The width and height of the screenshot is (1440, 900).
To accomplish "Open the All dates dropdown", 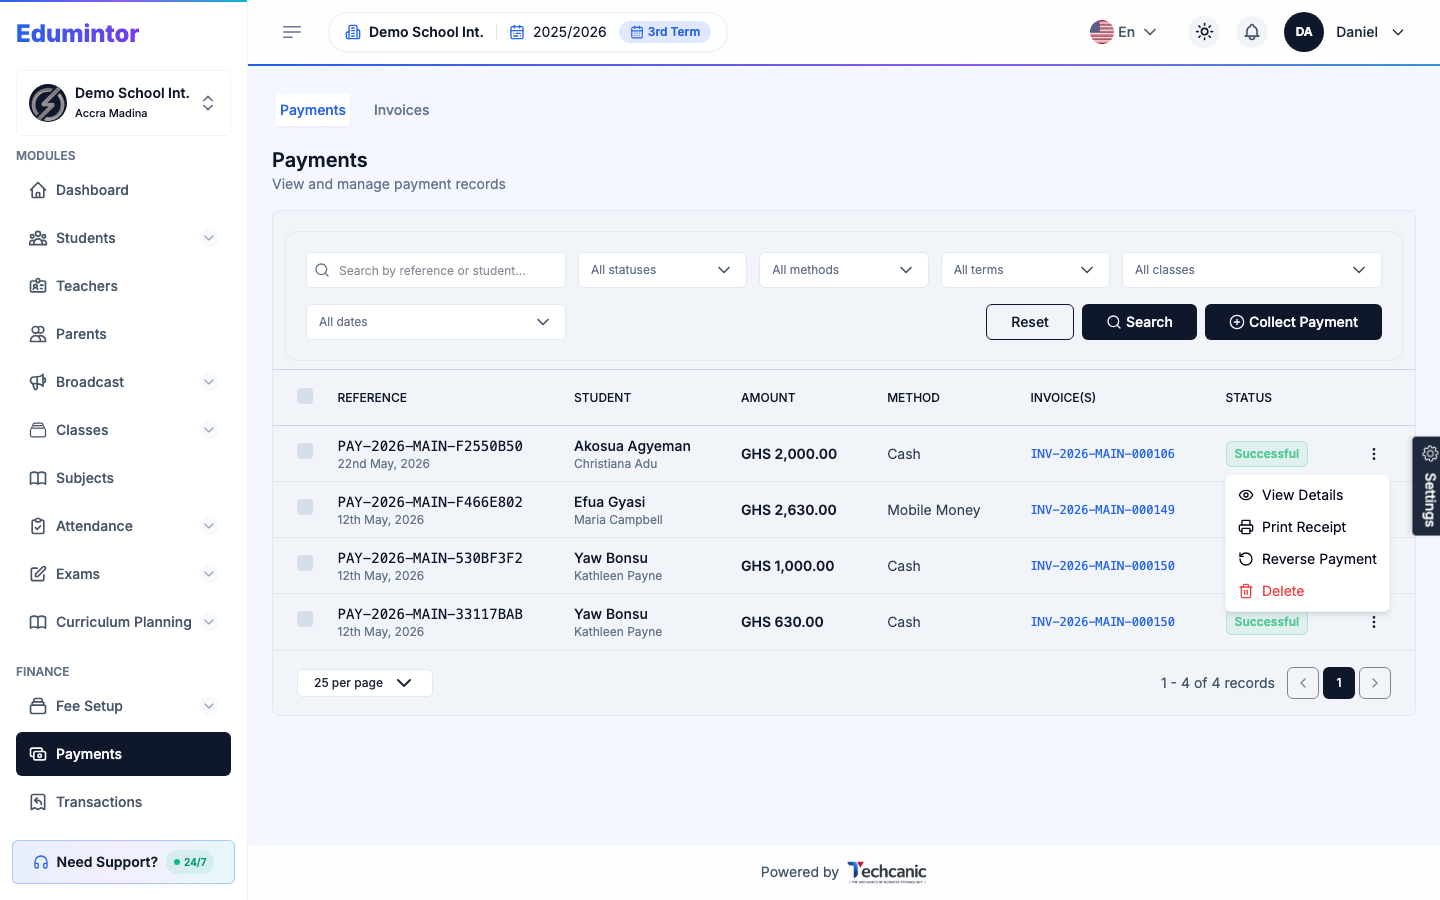I will [x=436, y=322].
